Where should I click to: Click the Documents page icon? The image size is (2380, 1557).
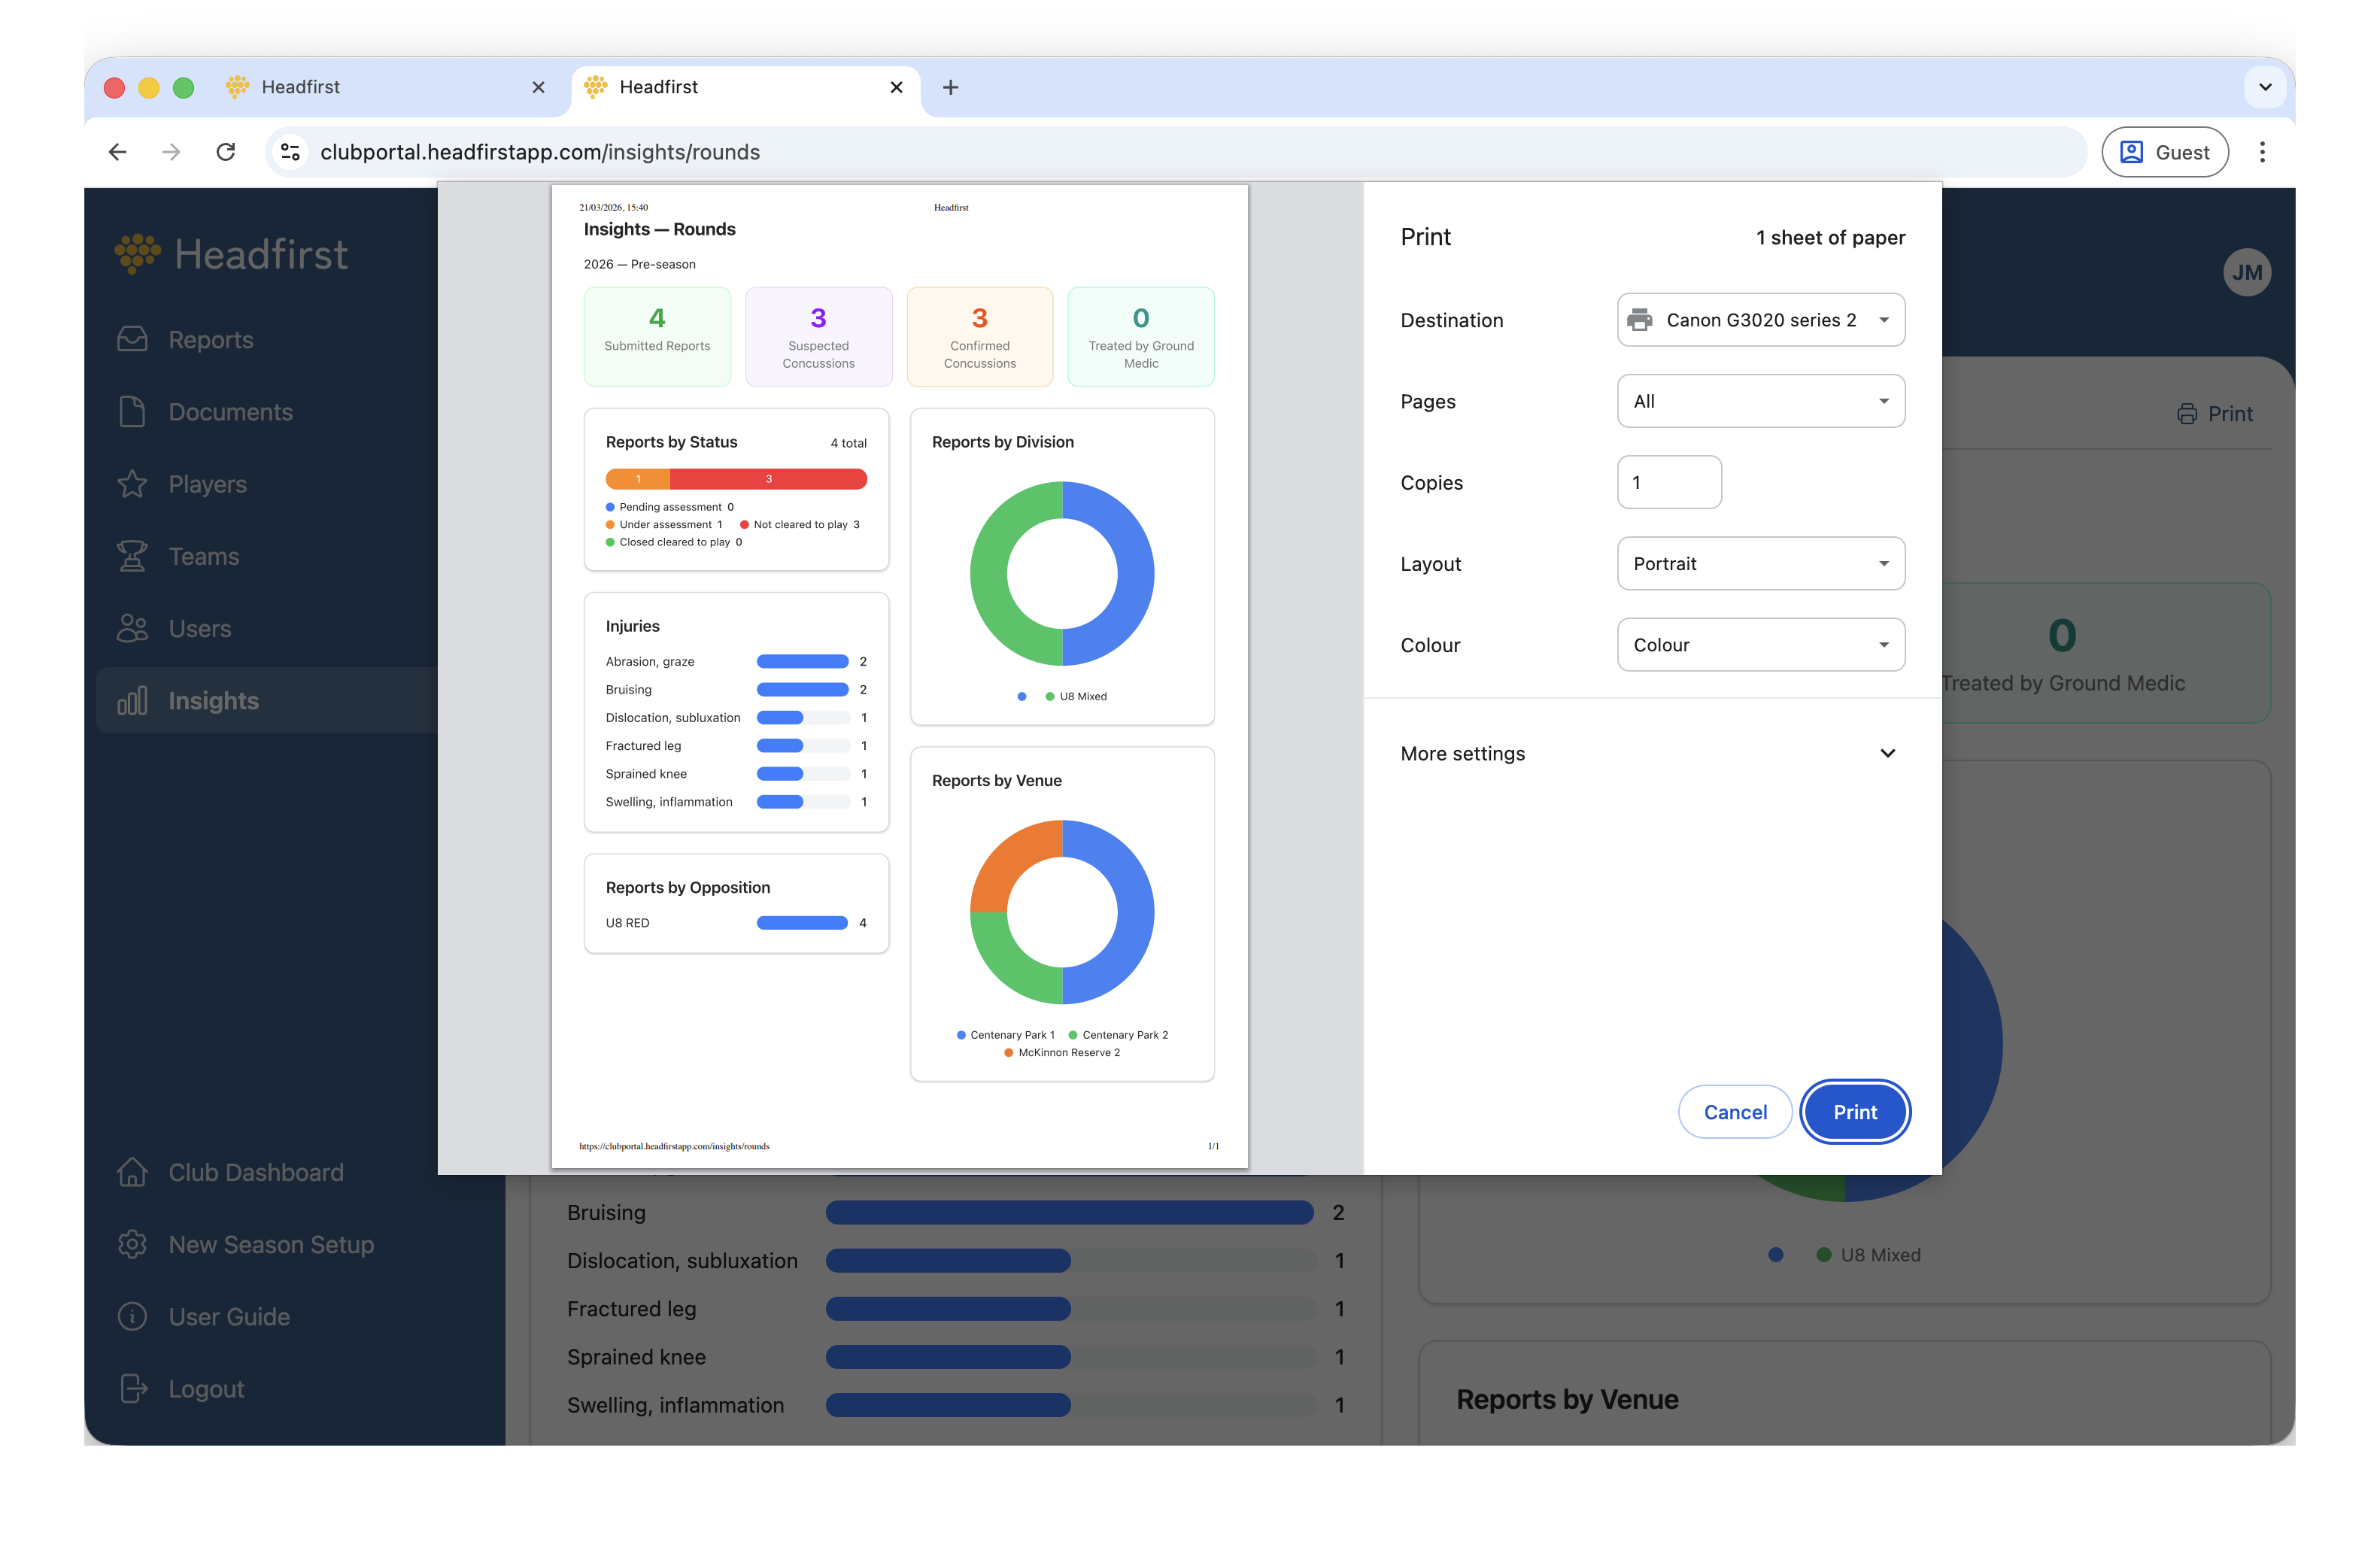point(132,412)
